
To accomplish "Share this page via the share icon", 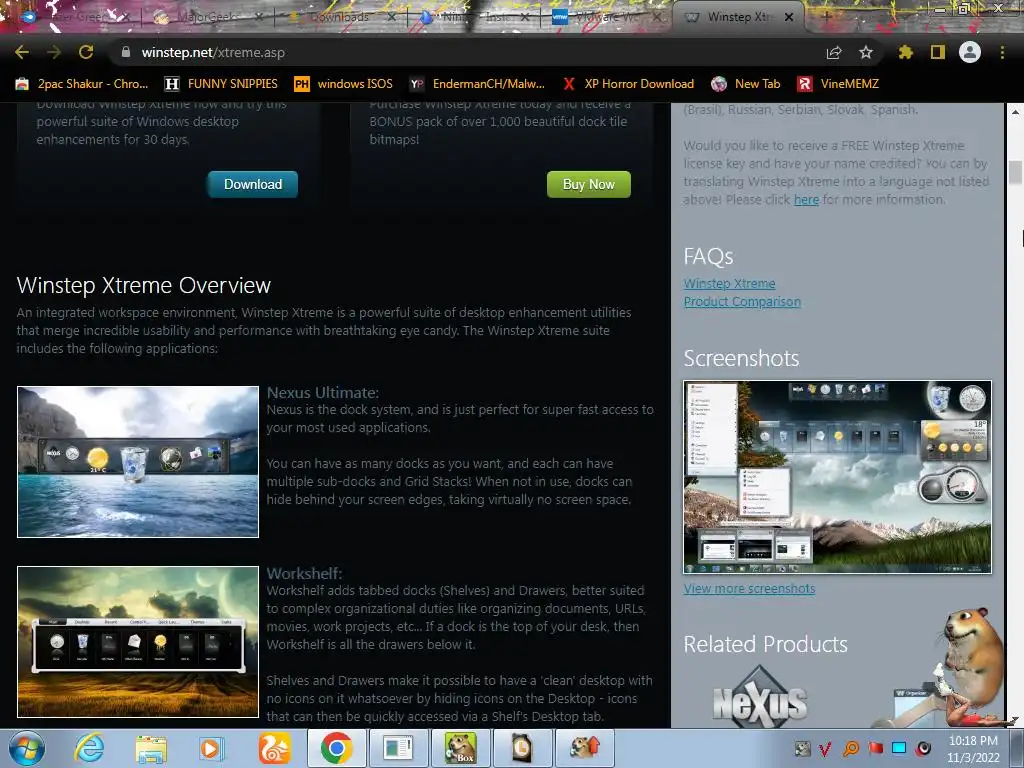I will coord(834,52).
